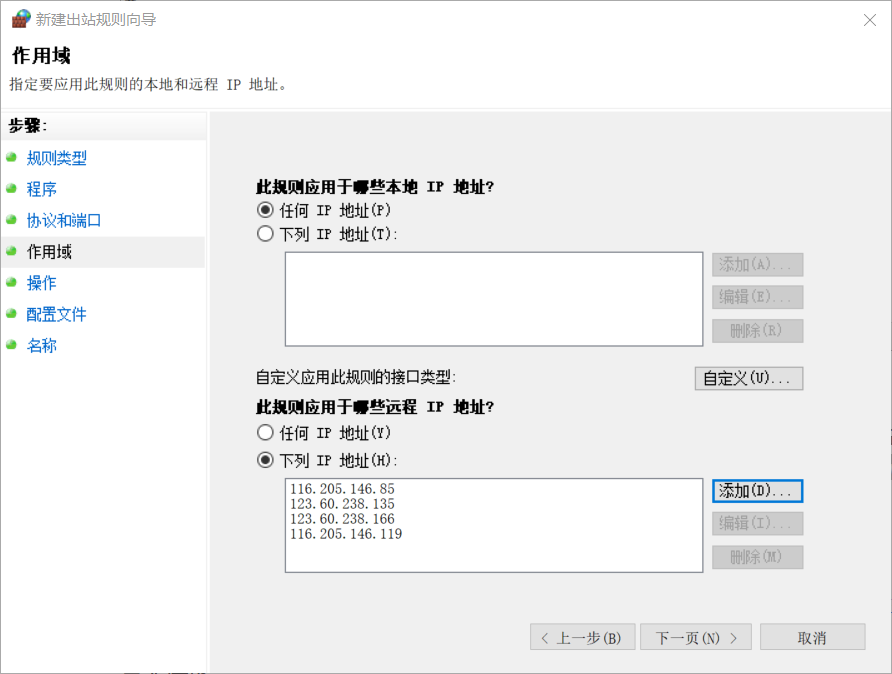Go to the 程序 step
The height and width of the screenshot is (674, 892).
coord(42,189)
